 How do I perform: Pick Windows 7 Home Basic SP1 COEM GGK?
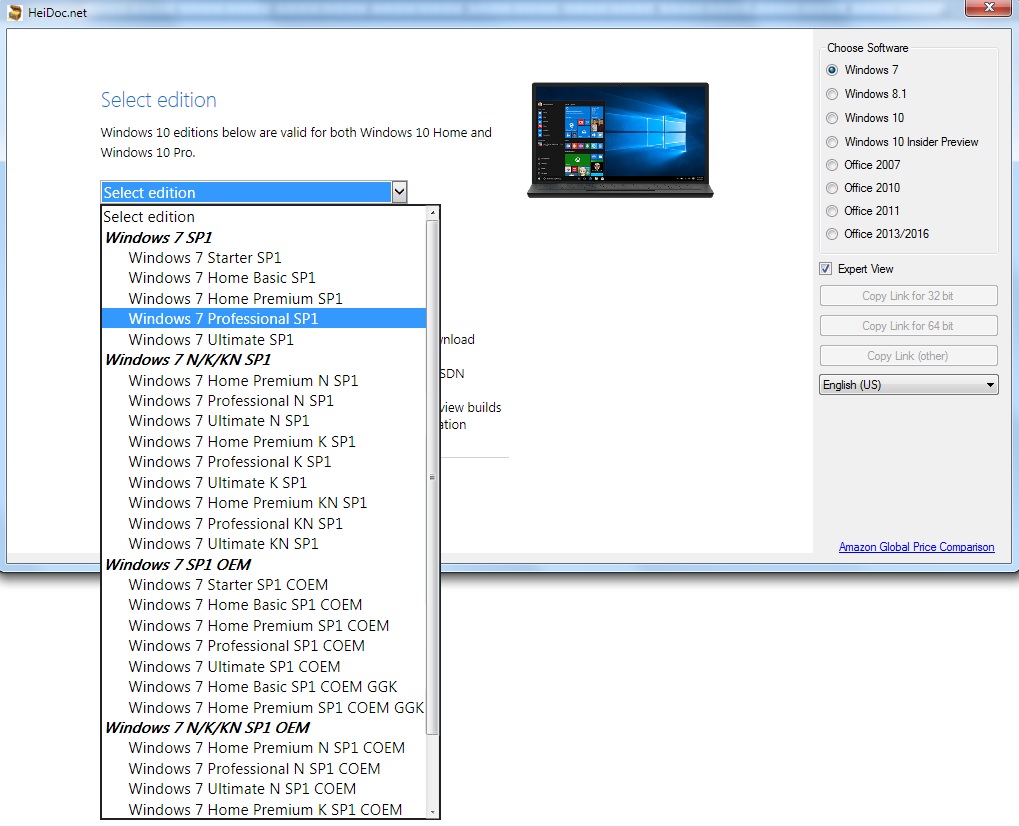click(x=264, y=686)
